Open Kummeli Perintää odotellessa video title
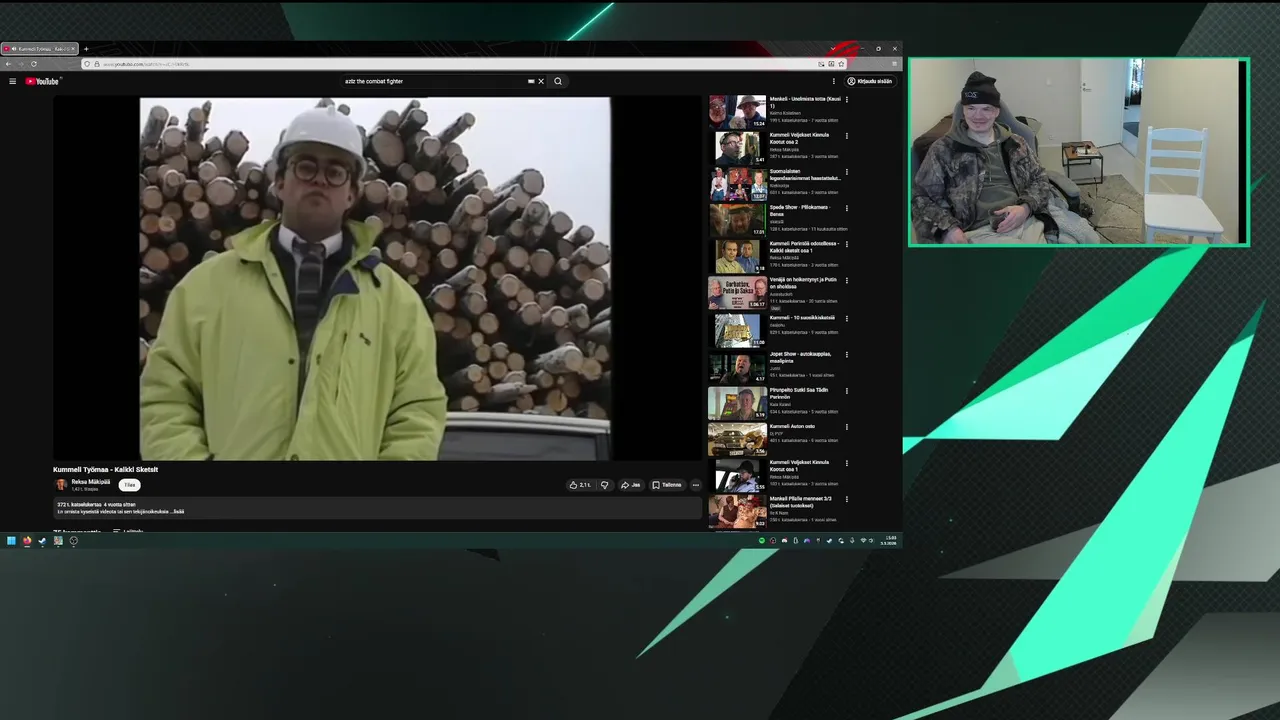The height and width of the screenshot is (720, 1280). [x=804, y=246]
